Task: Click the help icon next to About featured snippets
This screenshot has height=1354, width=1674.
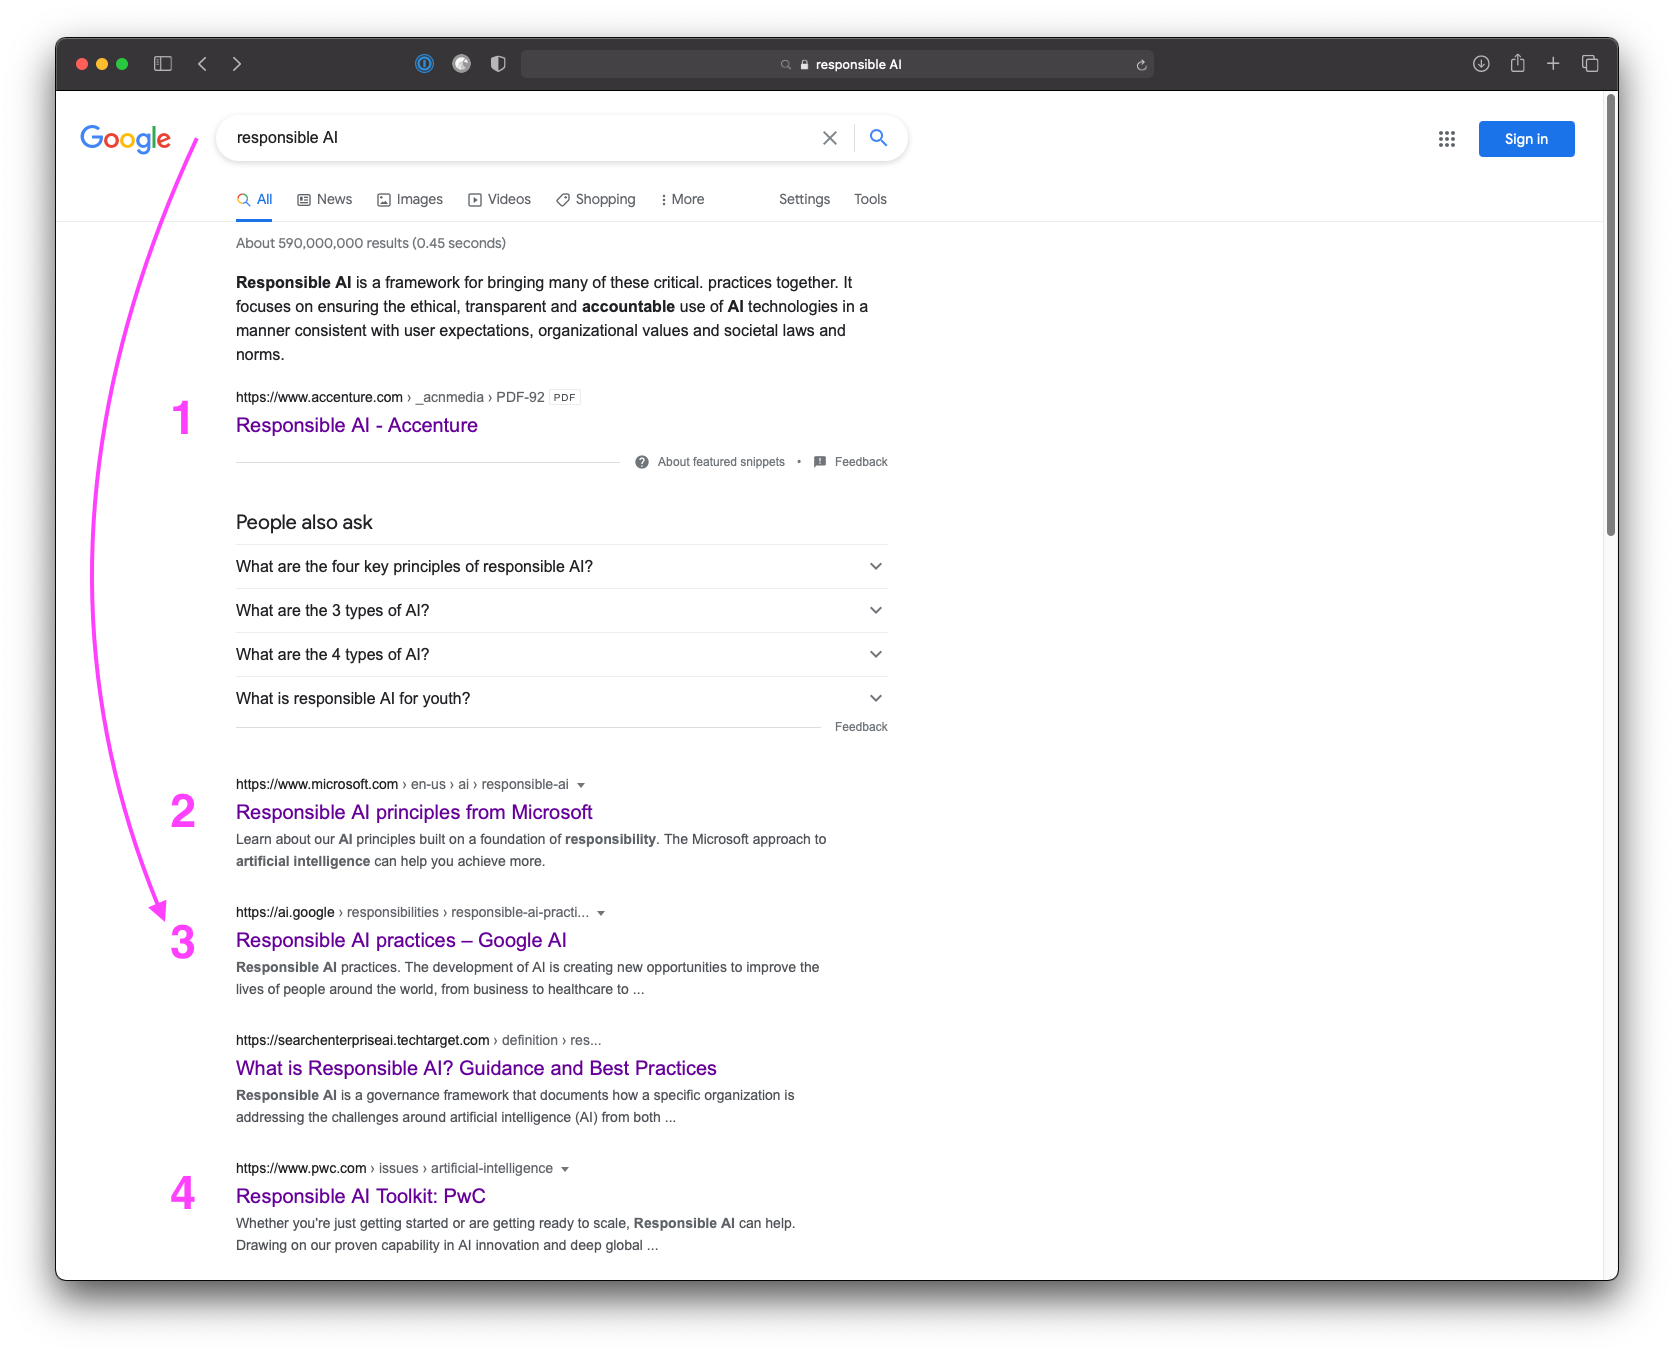Action: (x=642, y=462)
